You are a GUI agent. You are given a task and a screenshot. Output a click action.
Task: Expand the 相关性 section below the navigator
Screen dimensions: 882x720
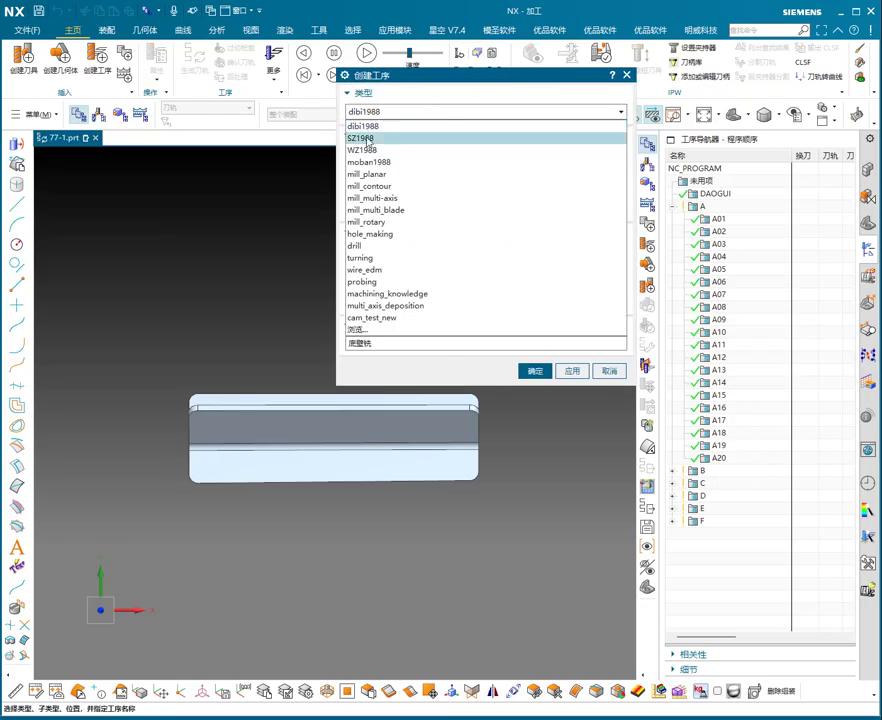673,654
